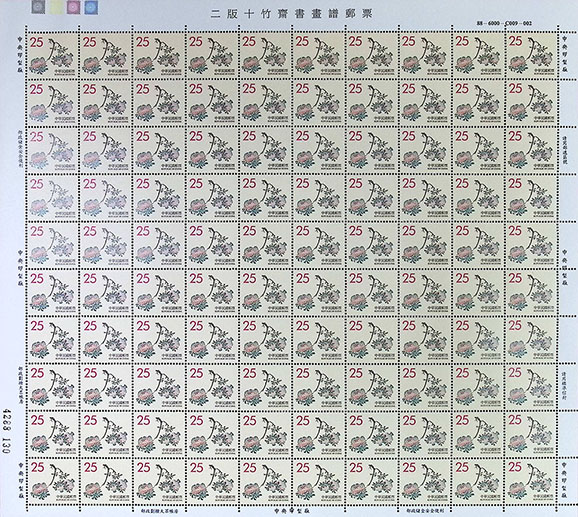
Task: Click the bottom margin inscription under eighth column
Action: 425,511
